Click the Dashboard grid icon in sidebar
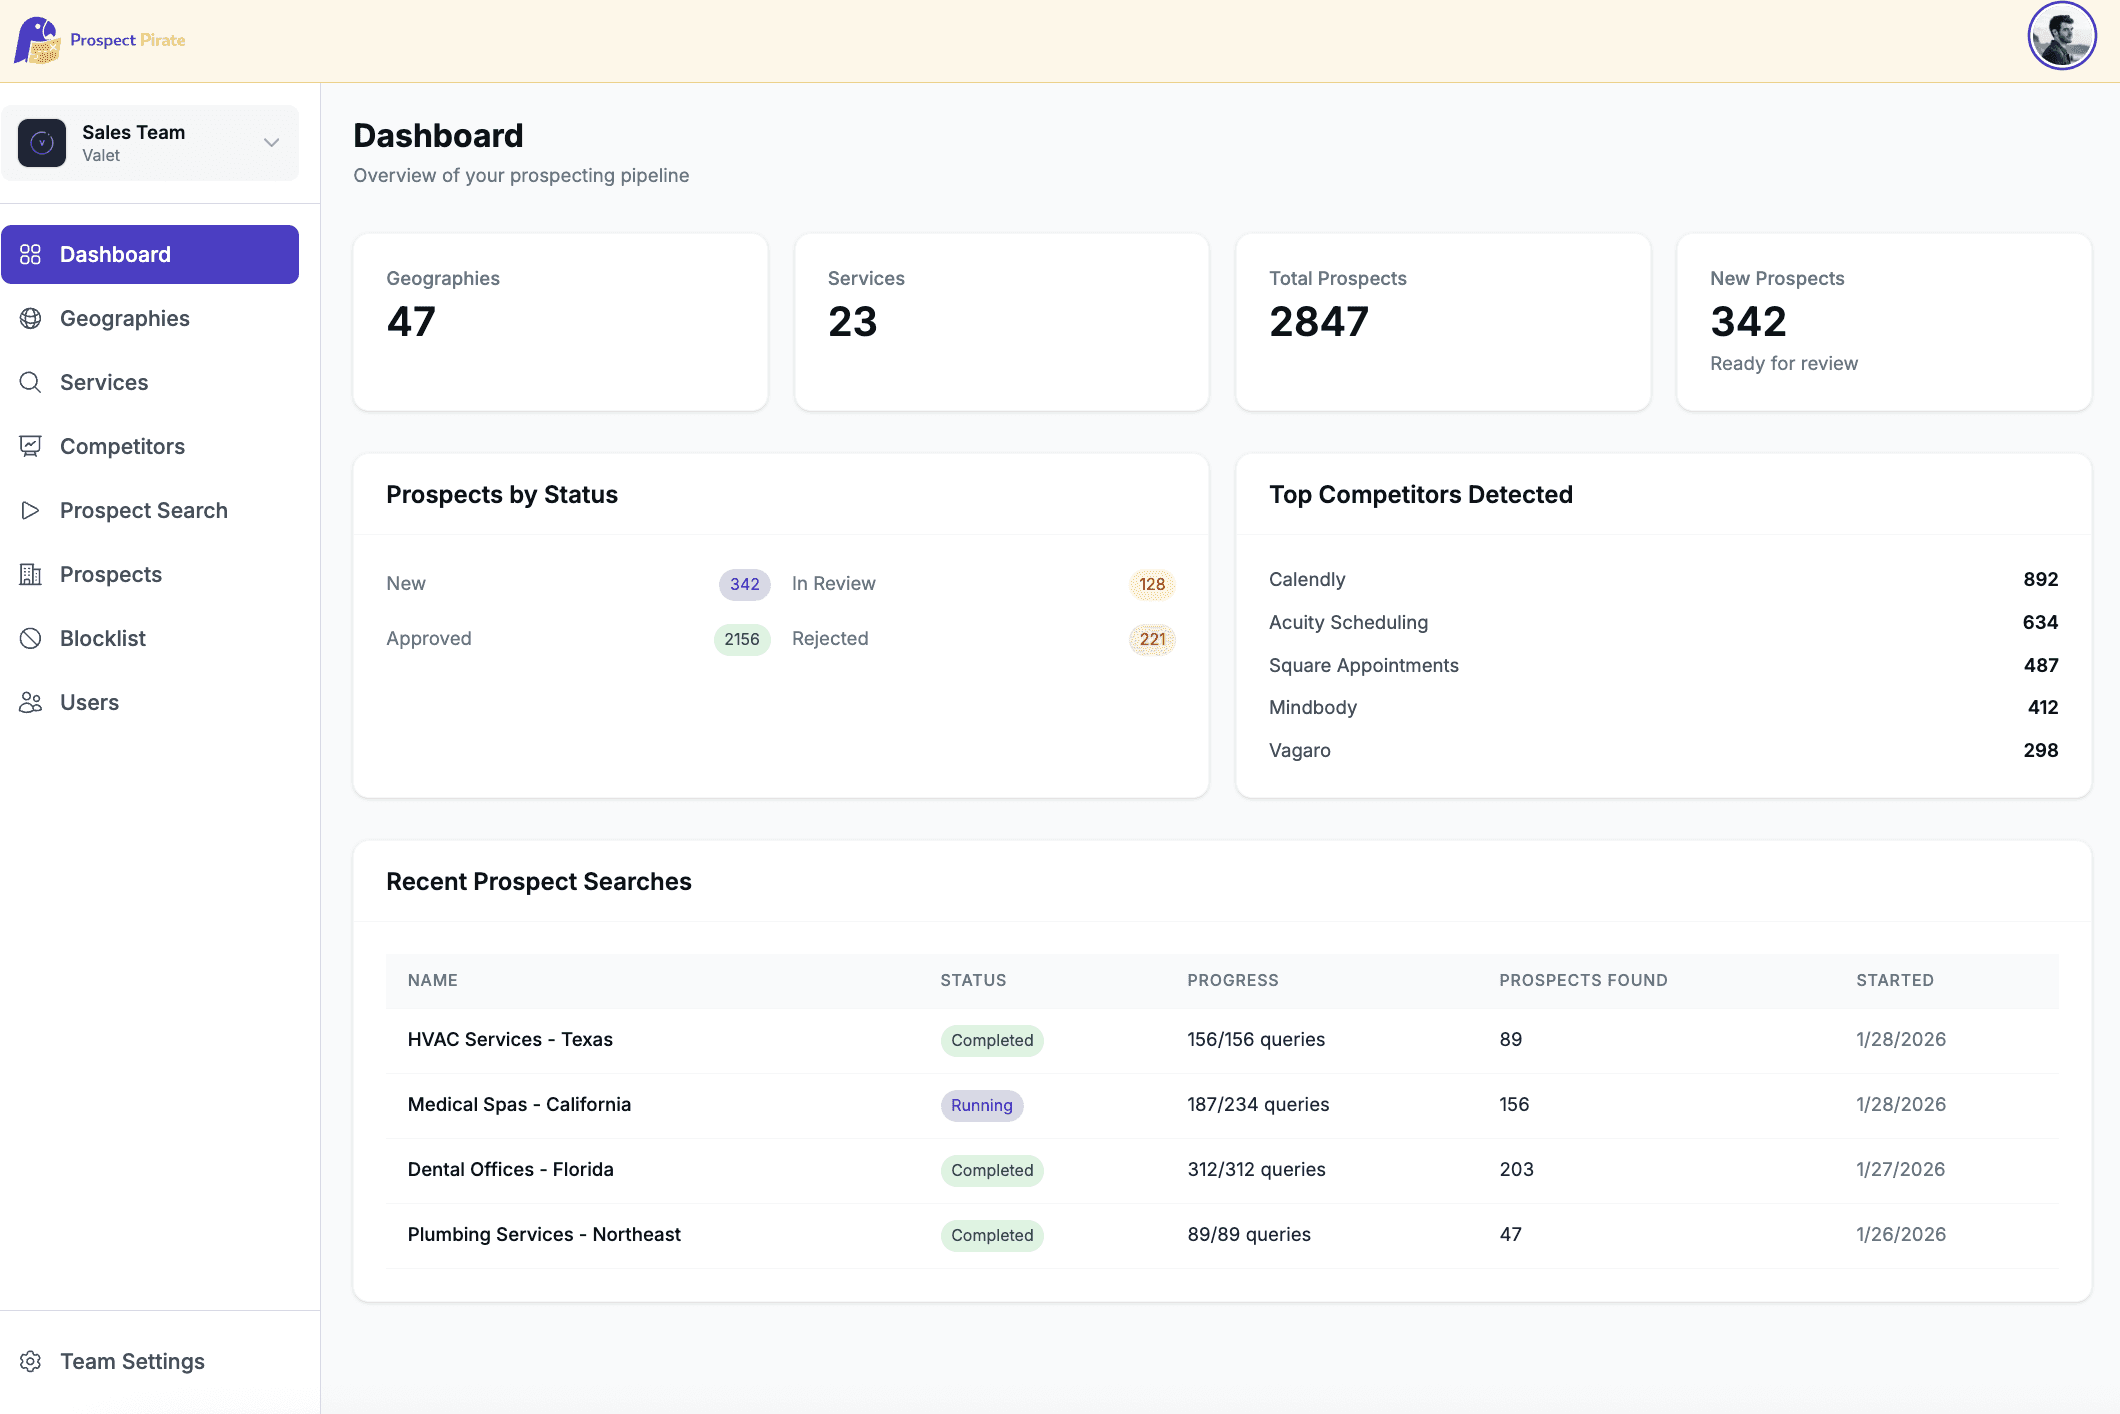Image resolution: width=2120 pixels, height=1414 pixels. pyautogui.click(x=30, y=254)
